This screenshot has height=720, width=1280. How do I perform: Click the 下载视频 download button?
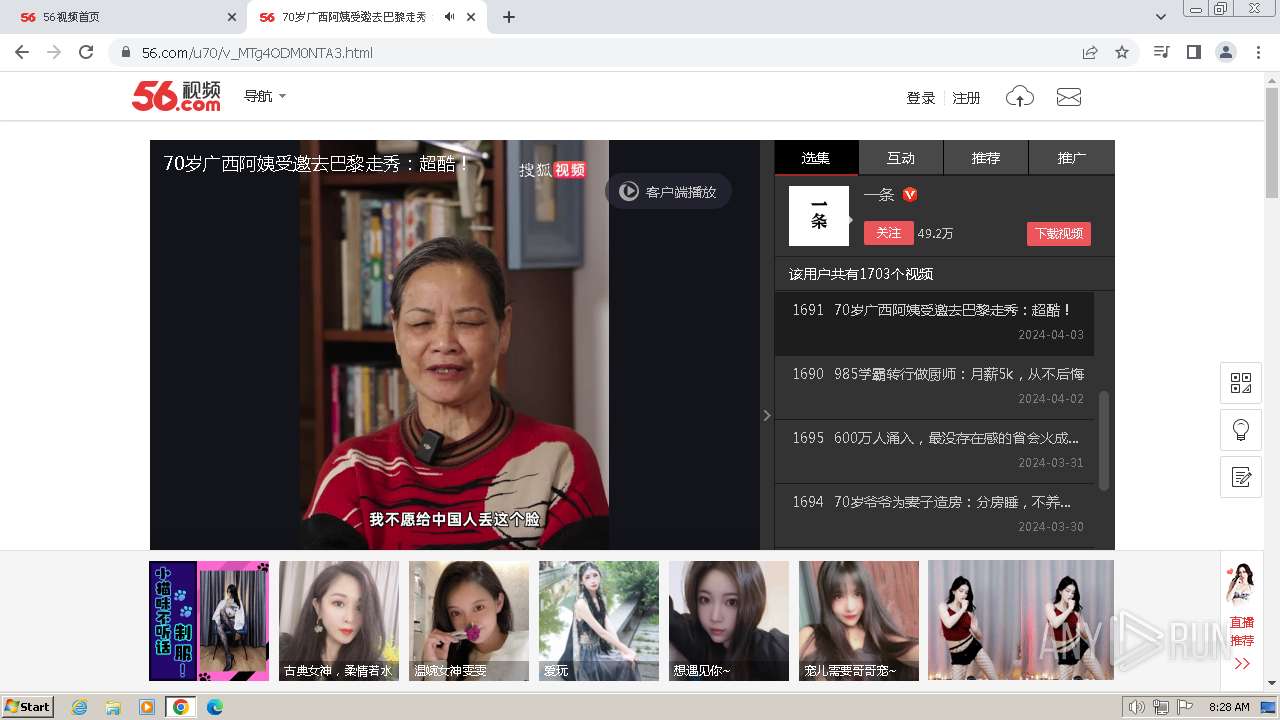coord(1059,233)
